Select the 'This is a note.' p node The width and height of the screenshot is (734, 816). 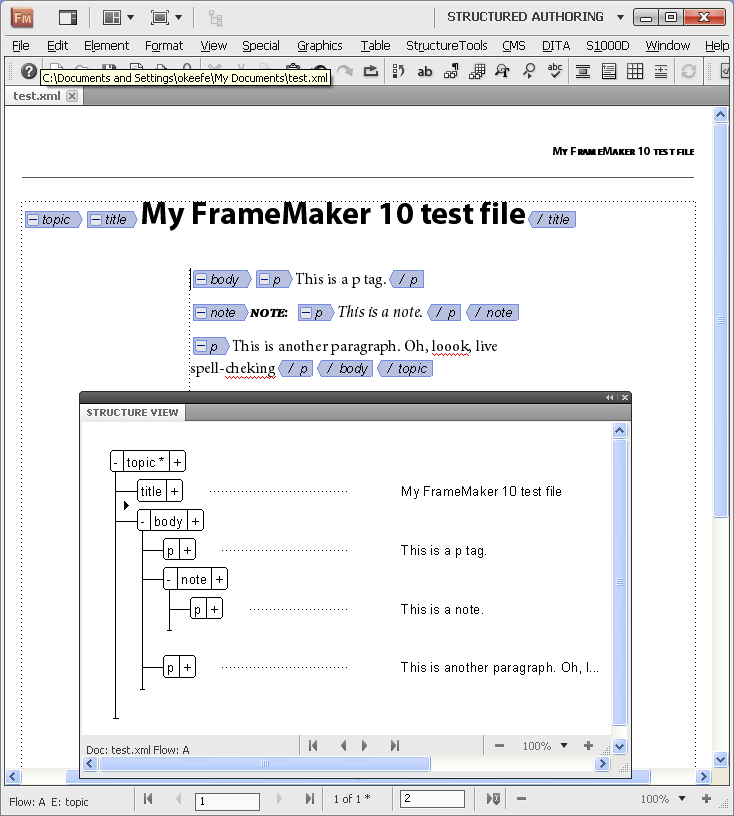(198, 609)
